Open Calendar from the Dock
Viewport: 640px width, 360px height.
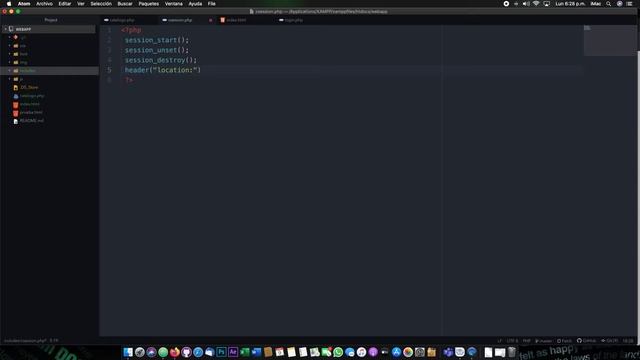[280, 352]
